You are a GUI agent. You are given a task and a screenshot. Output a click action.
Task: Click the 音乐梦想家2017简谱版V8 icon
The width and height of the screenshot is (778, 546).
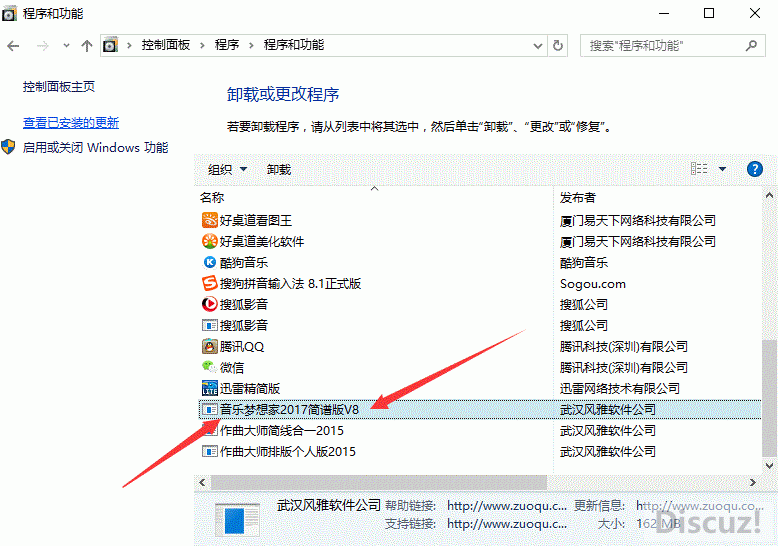click(x=209, y=410)
